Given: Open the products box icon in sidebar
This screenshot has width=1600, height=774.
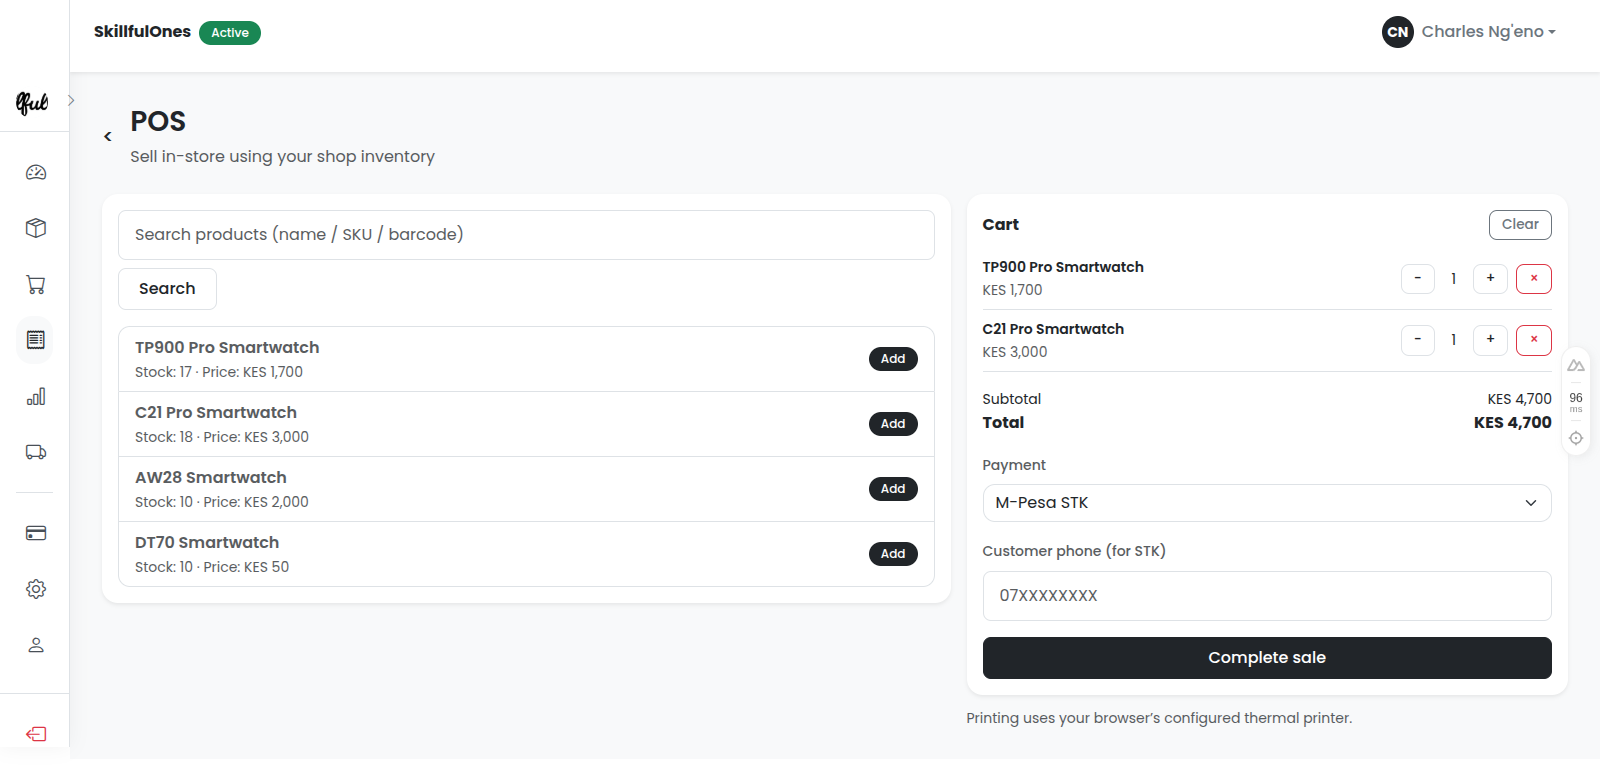Looking at the screenshot, I should [36, 228].
